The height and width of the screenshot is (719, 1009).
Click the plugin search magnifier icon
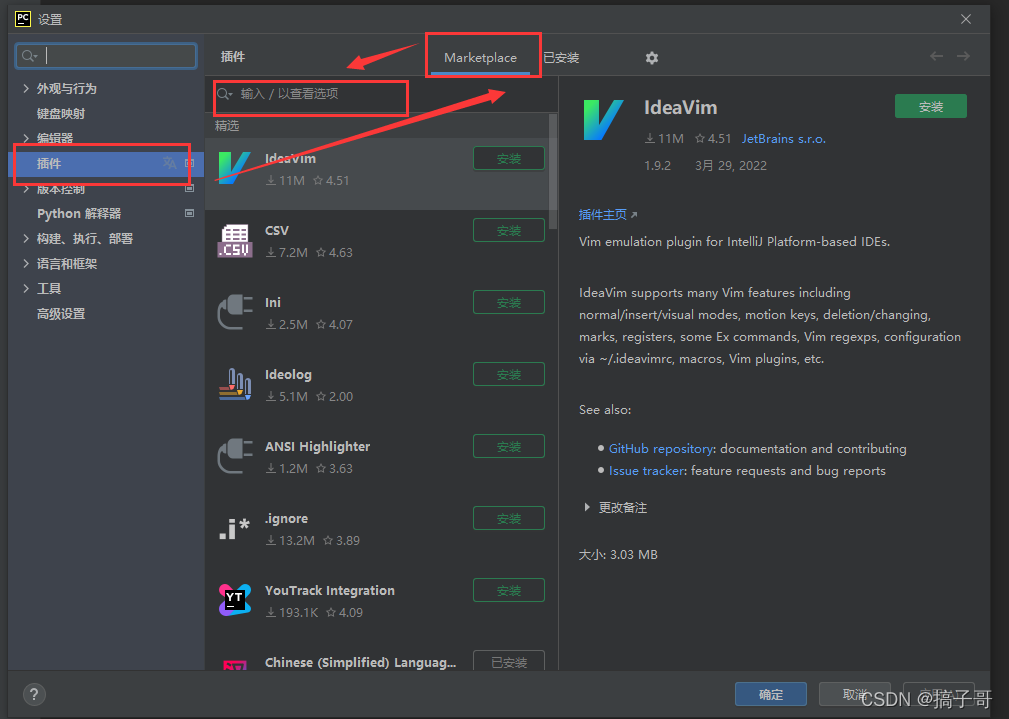click(x=225, y=94)
